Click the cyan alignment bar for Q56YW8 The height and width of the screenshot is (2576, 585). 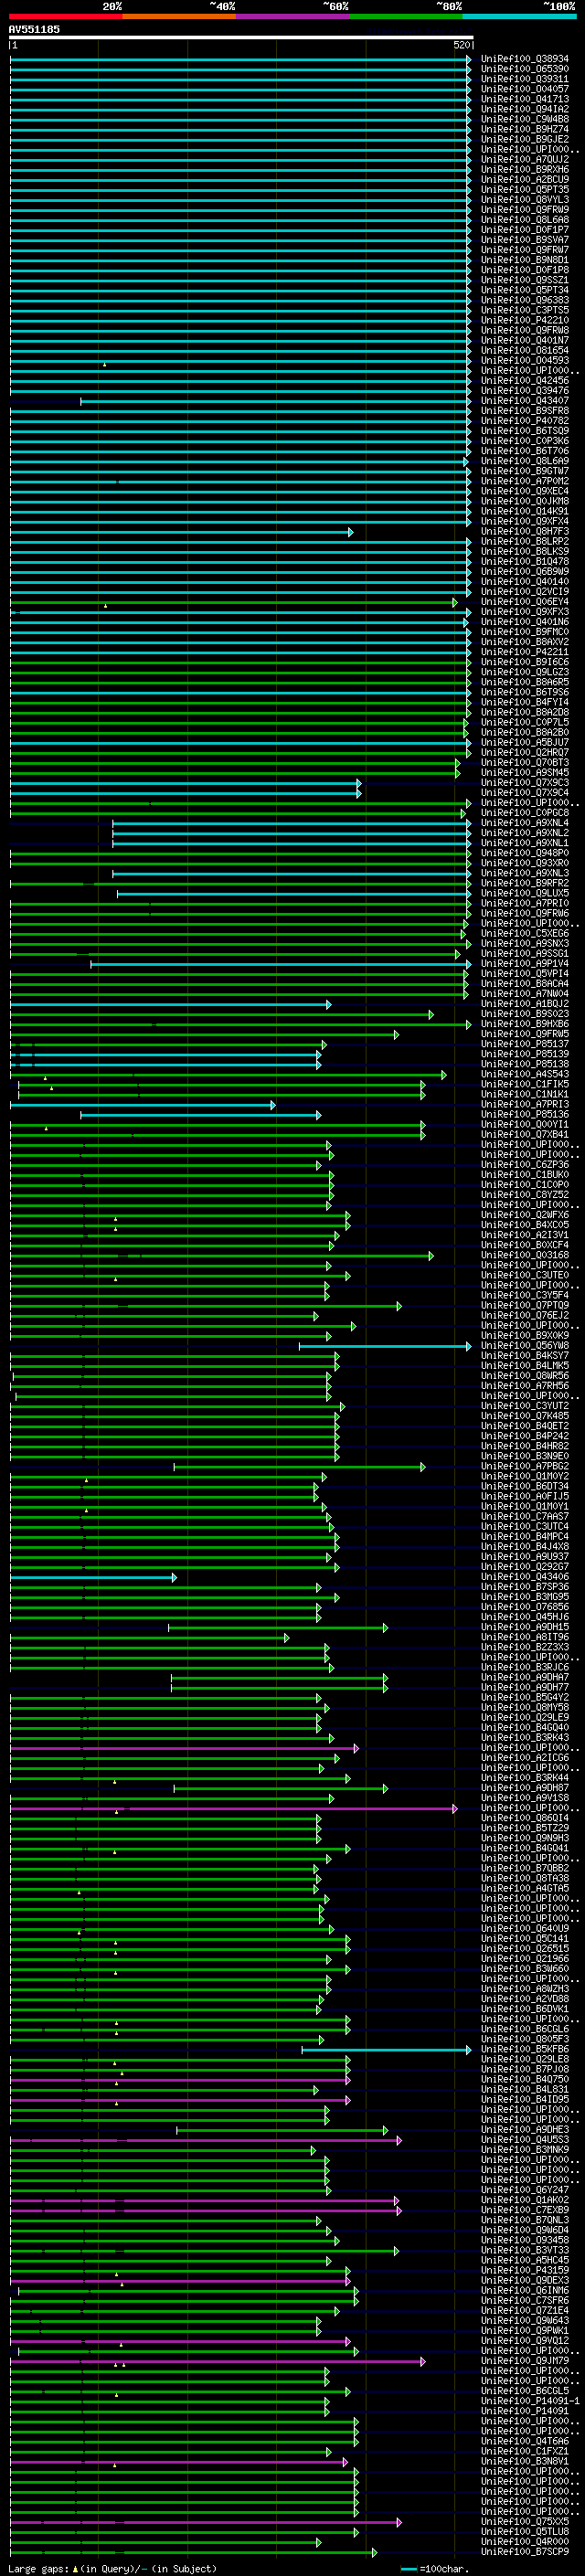pyautogui.click(x=385, y=1346)
